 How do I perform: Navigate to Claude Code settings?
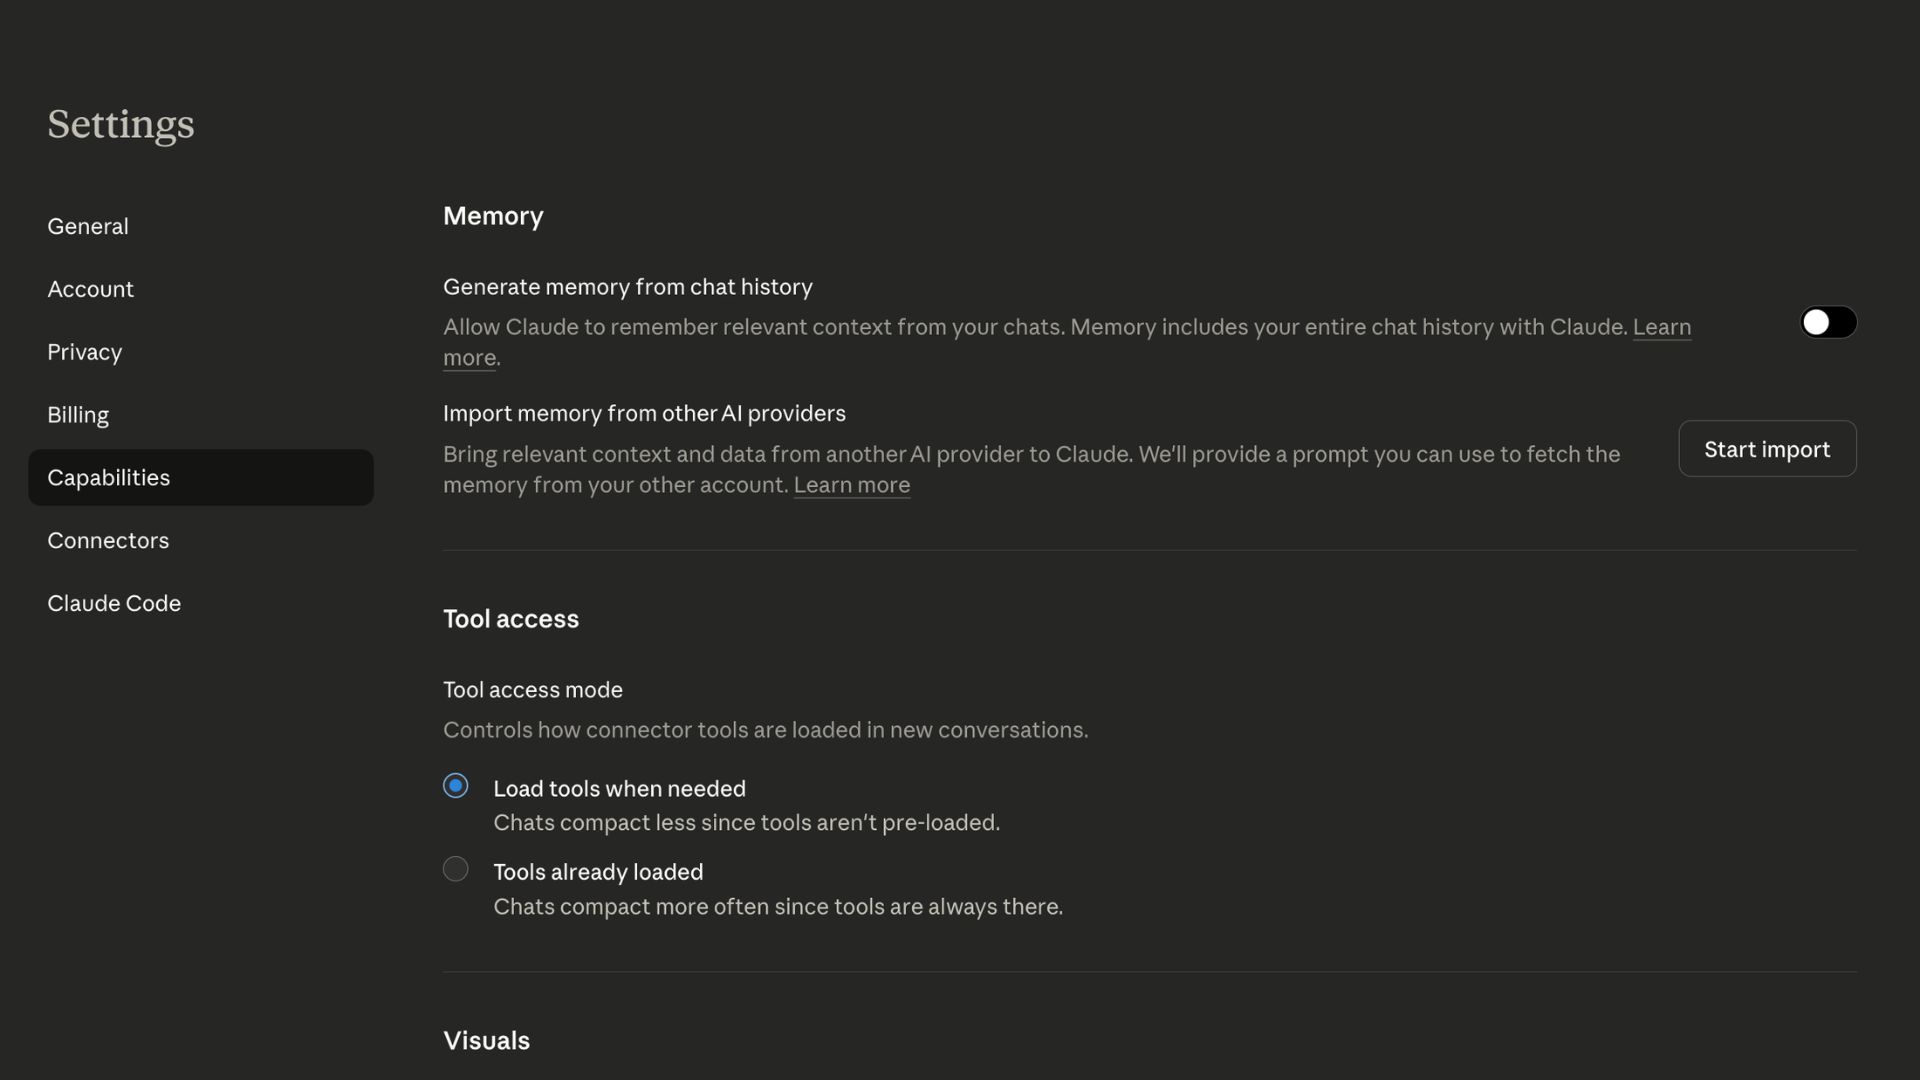(x=114, y=604)
